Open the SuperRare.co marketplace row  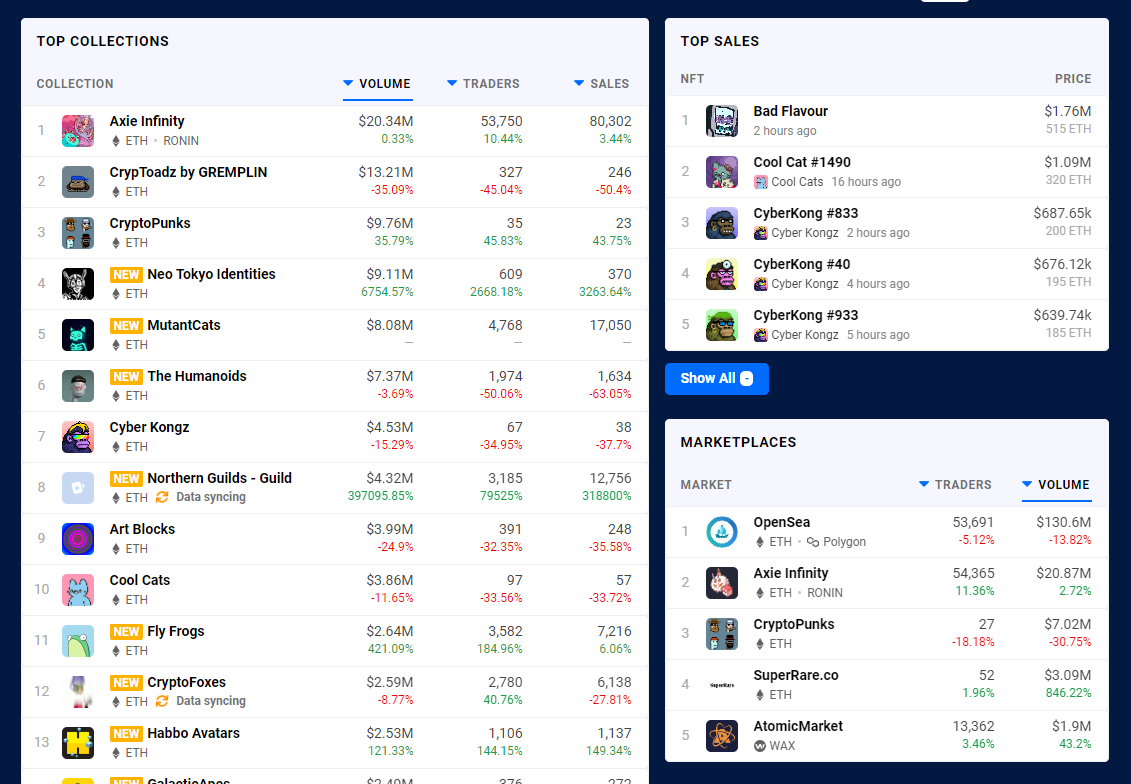886,684
